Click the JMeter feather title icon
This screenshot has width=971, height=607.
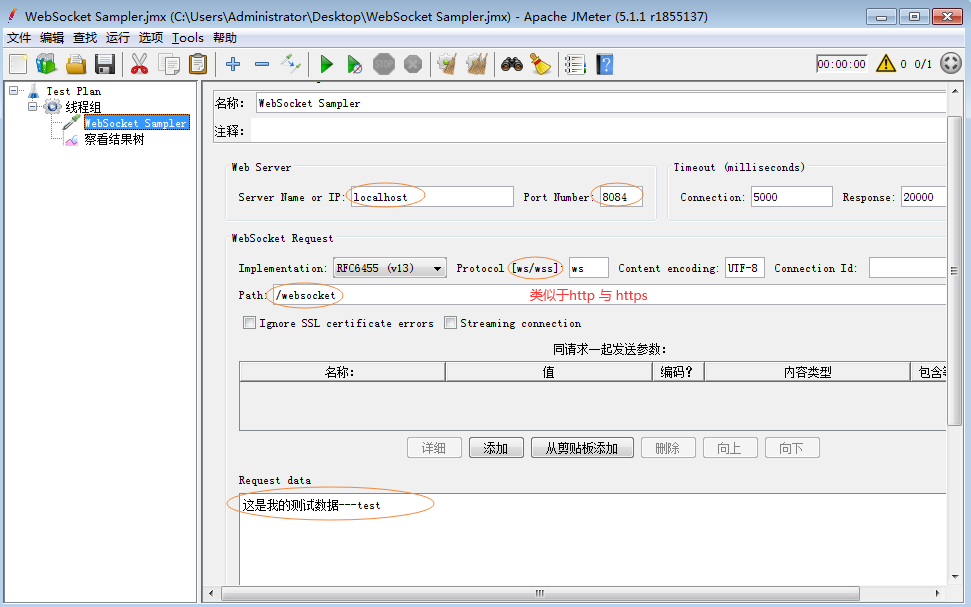click(x=12, y=15)
